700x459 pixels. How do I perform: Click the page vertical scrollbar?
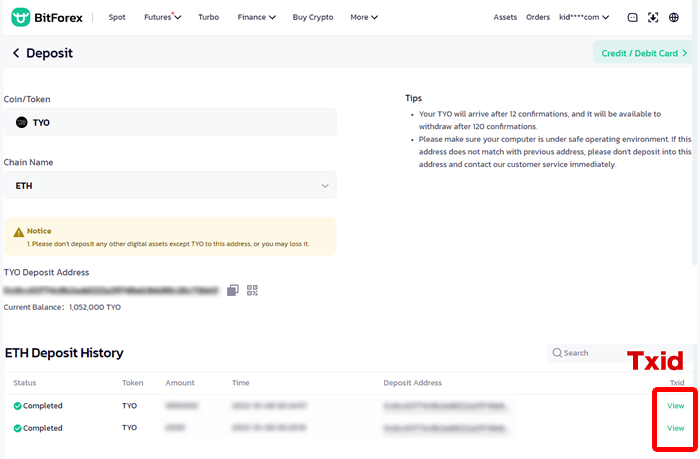point(696,134)
